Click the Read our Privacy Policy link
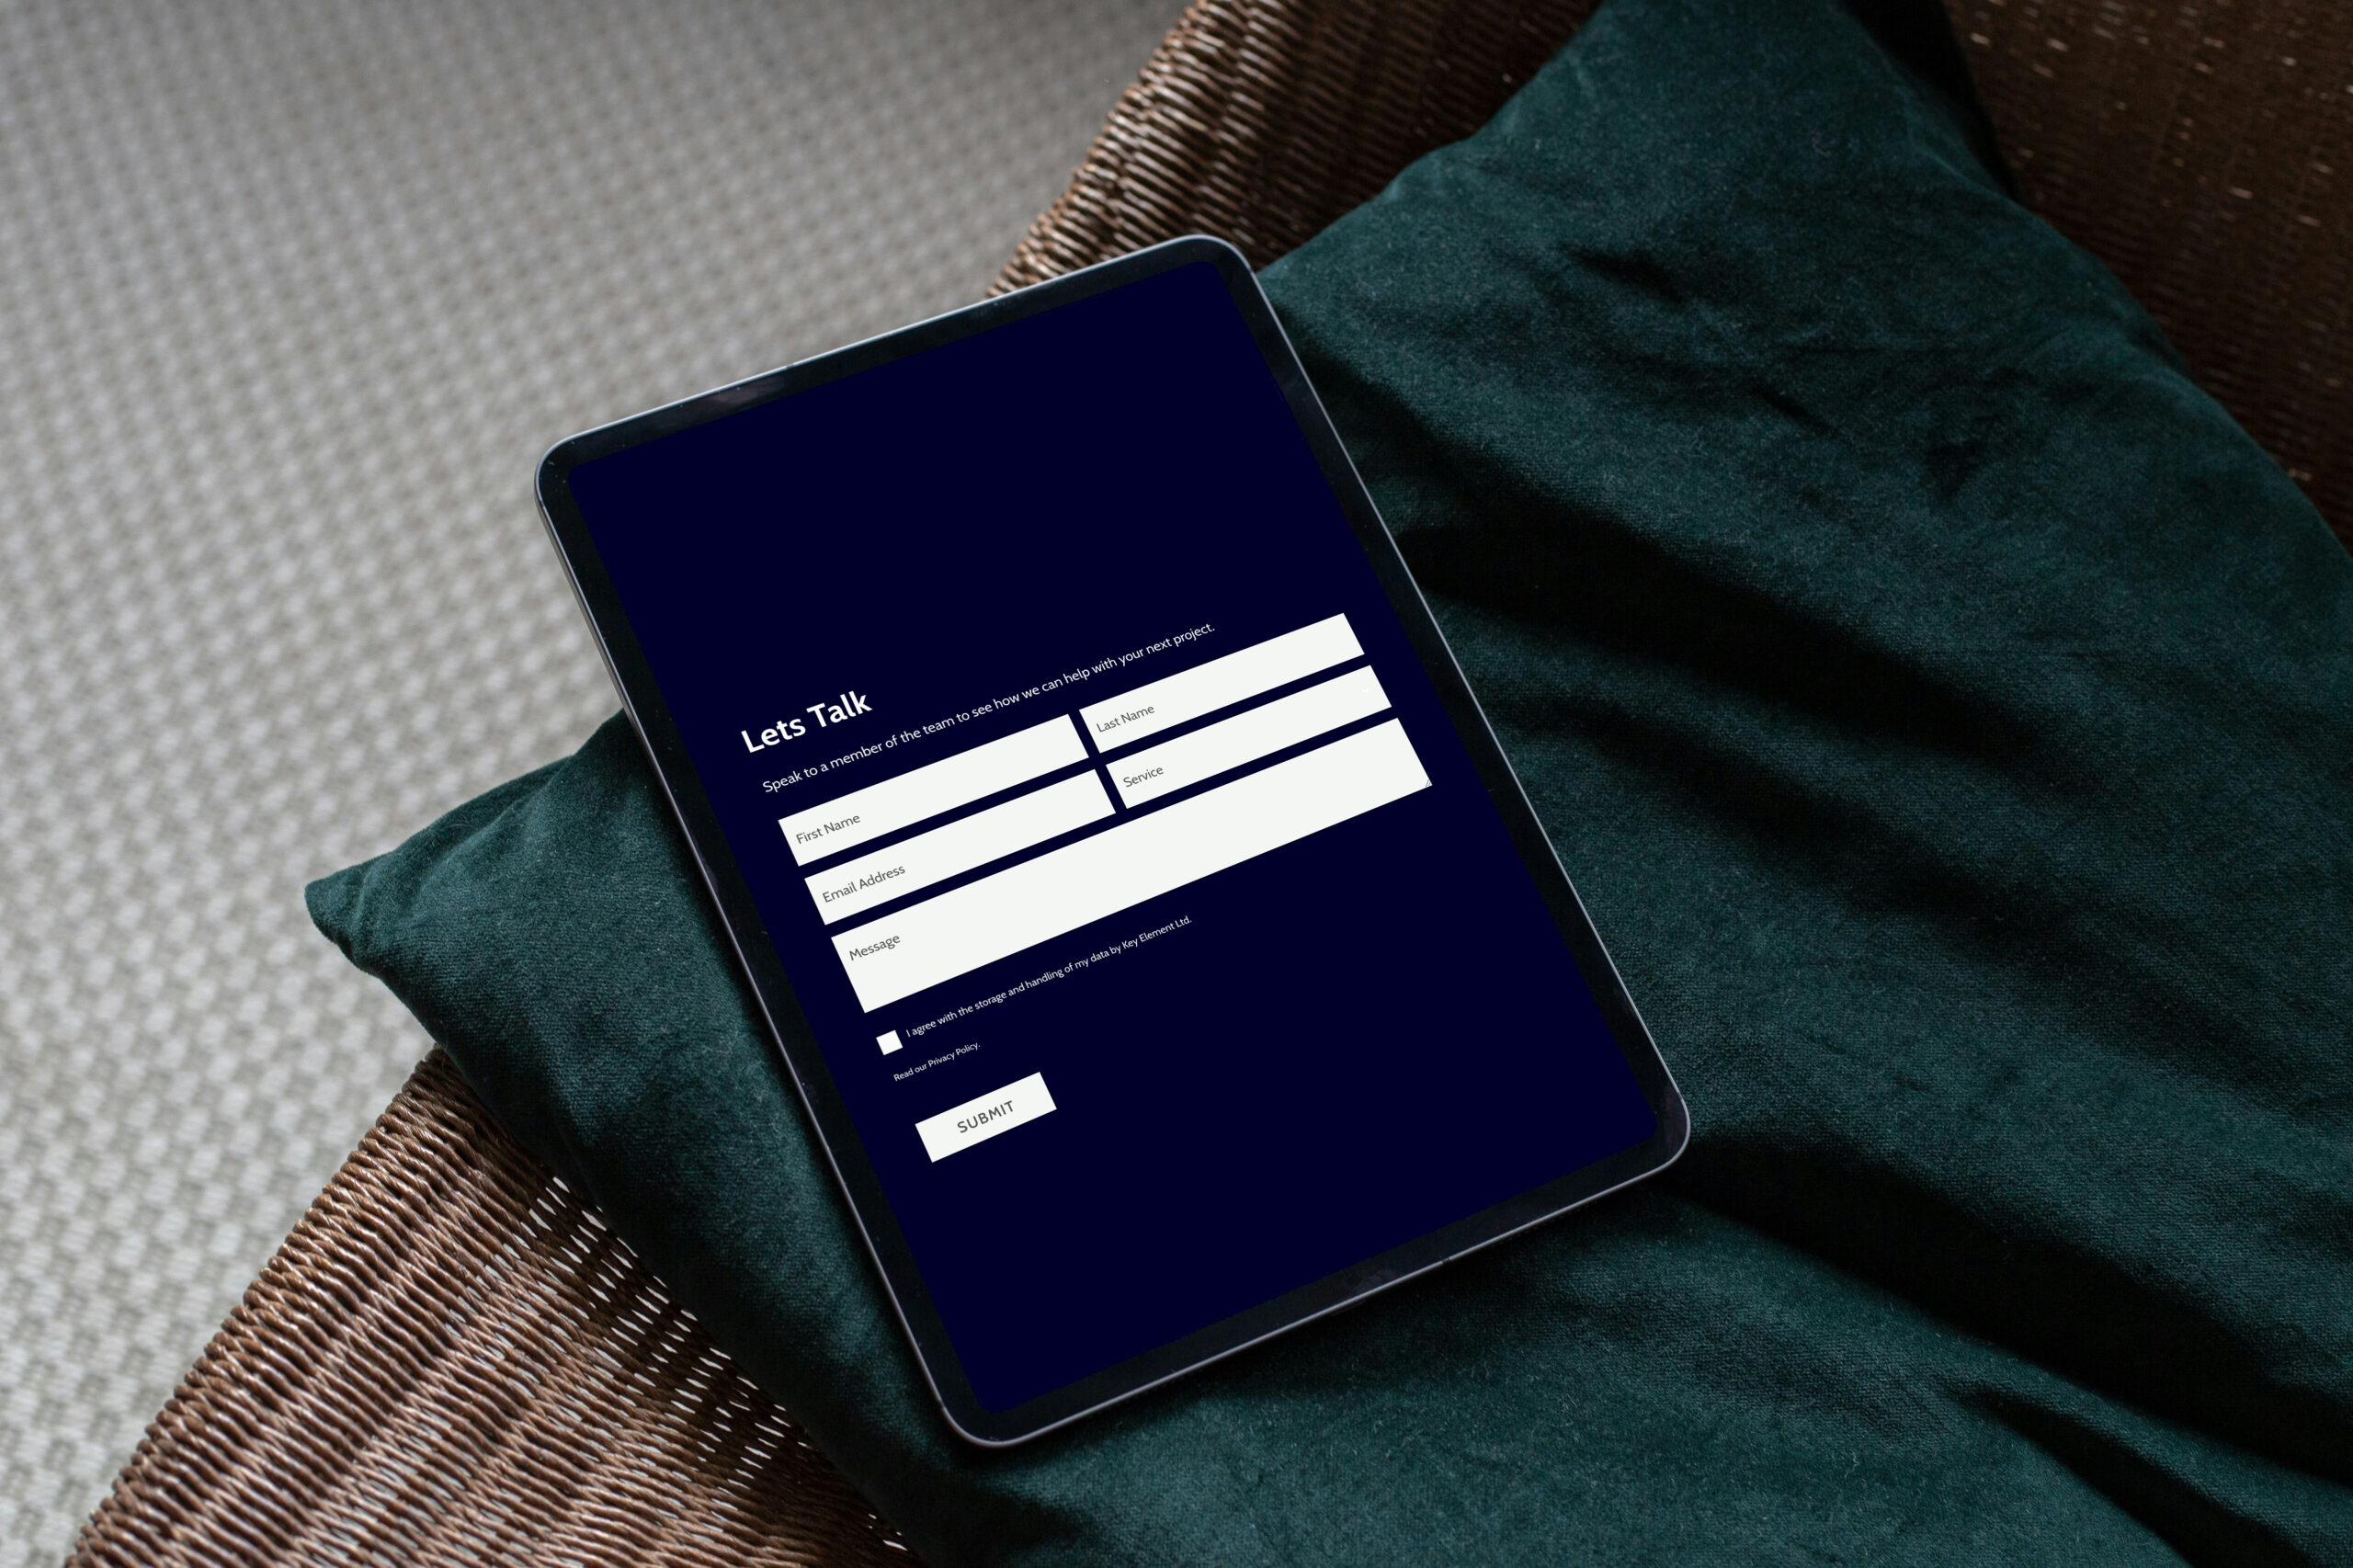Image resolution: width=2353 pixels, height=1568 pixels. pos(959,1064)
